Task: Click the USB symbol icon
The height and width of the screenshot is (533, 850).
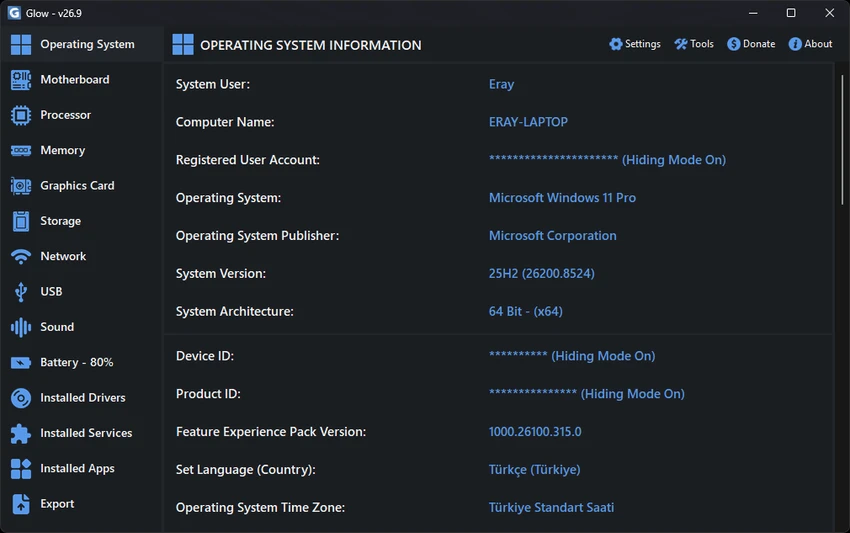Action: click(21, 292)
